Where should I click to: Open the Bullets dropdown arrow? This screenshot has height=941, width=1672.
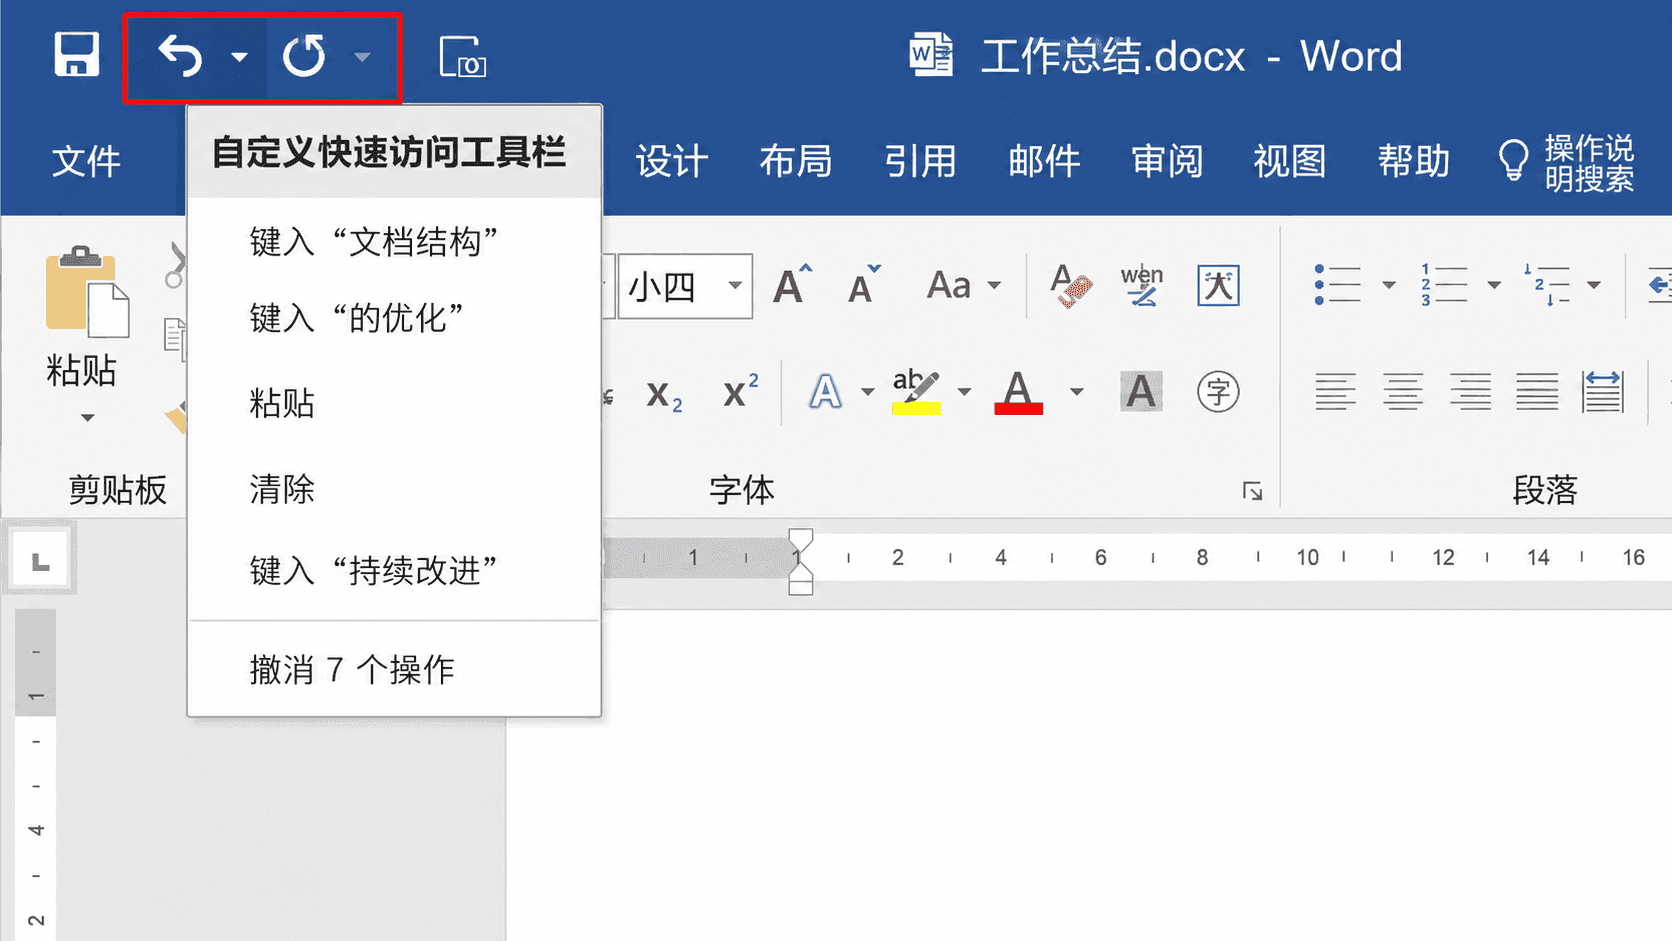tap(1389, 286)
